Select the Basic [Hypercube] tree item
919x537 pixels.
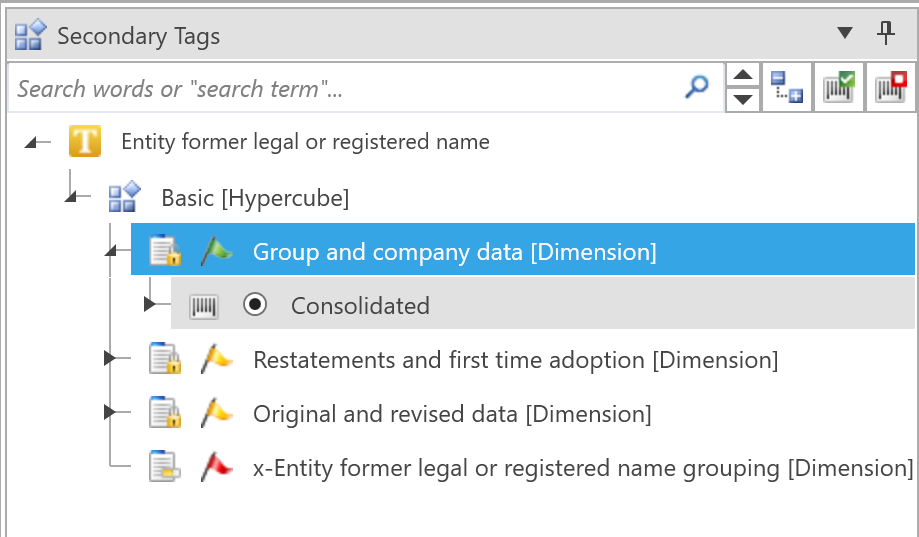254,198
